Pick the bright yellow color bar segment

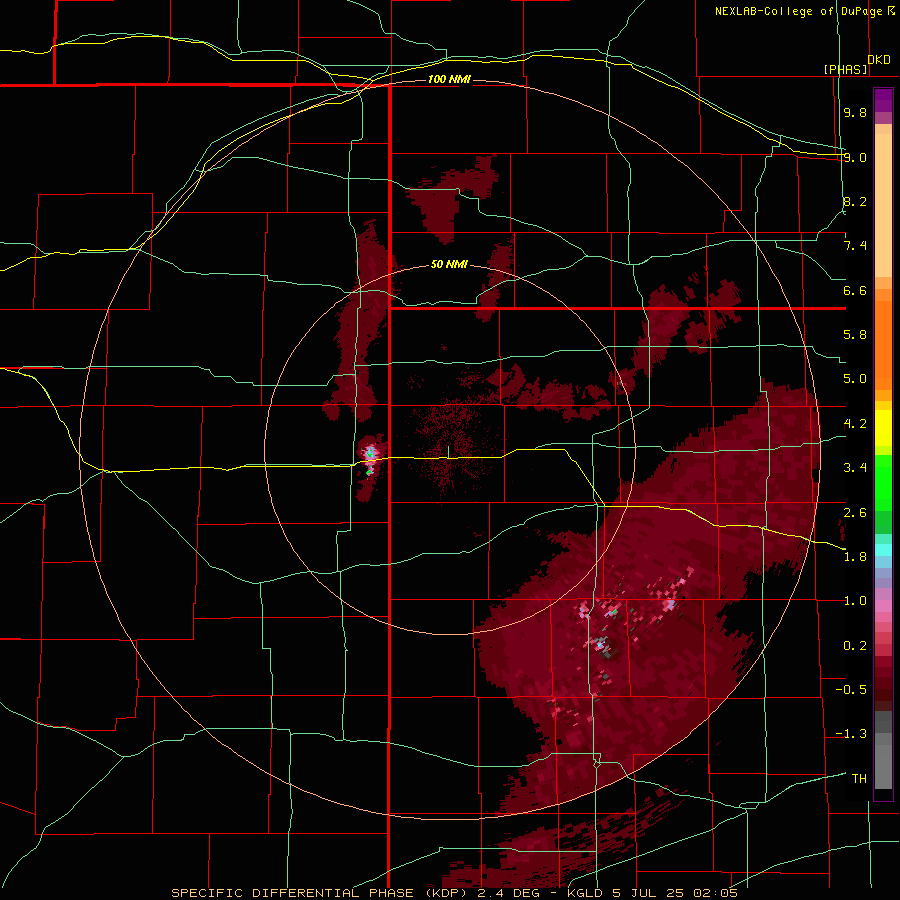(x=883, y=428)
